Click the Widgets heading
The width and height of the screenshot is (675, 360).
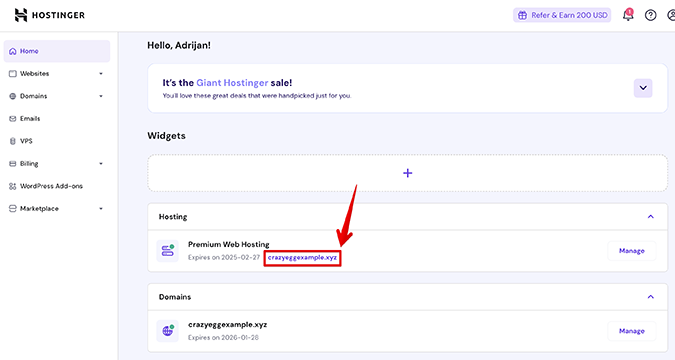(x=167, y=136)
